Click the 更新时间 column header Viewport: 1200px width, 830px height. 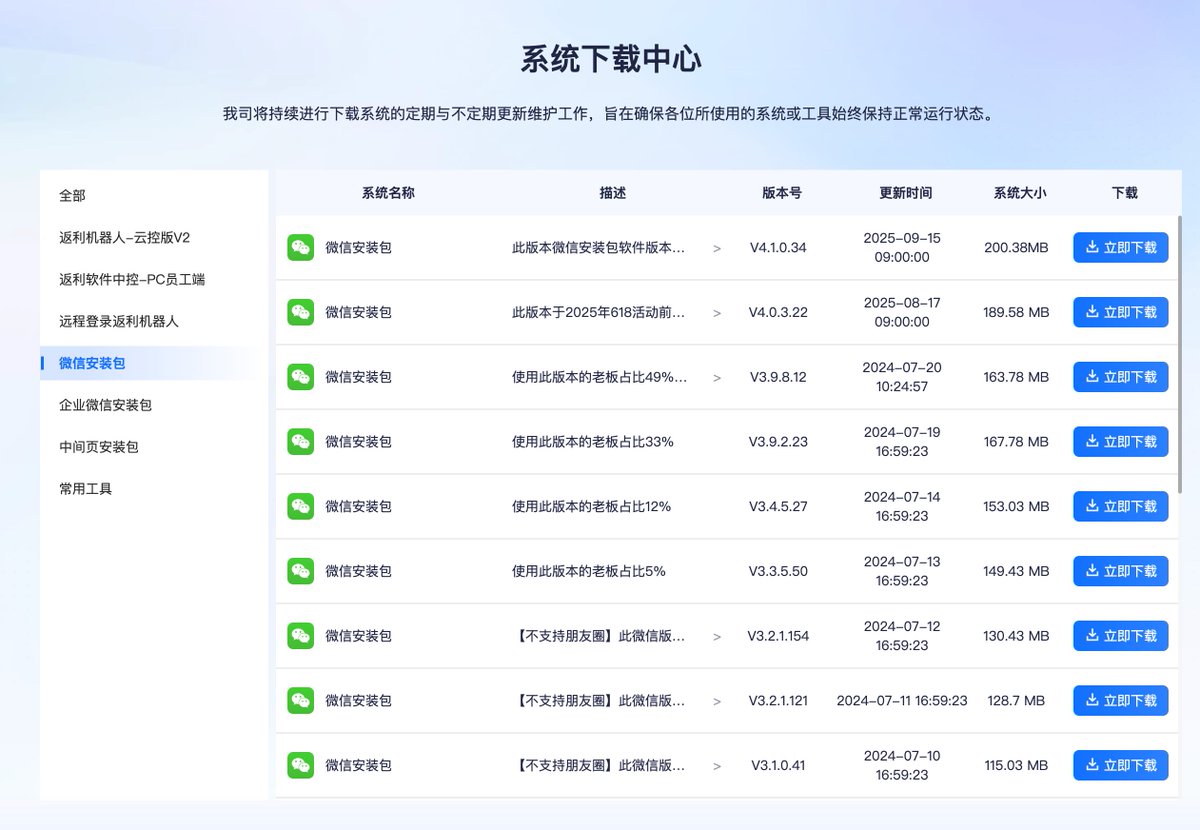pyautogui.click(x=905, y=193)
